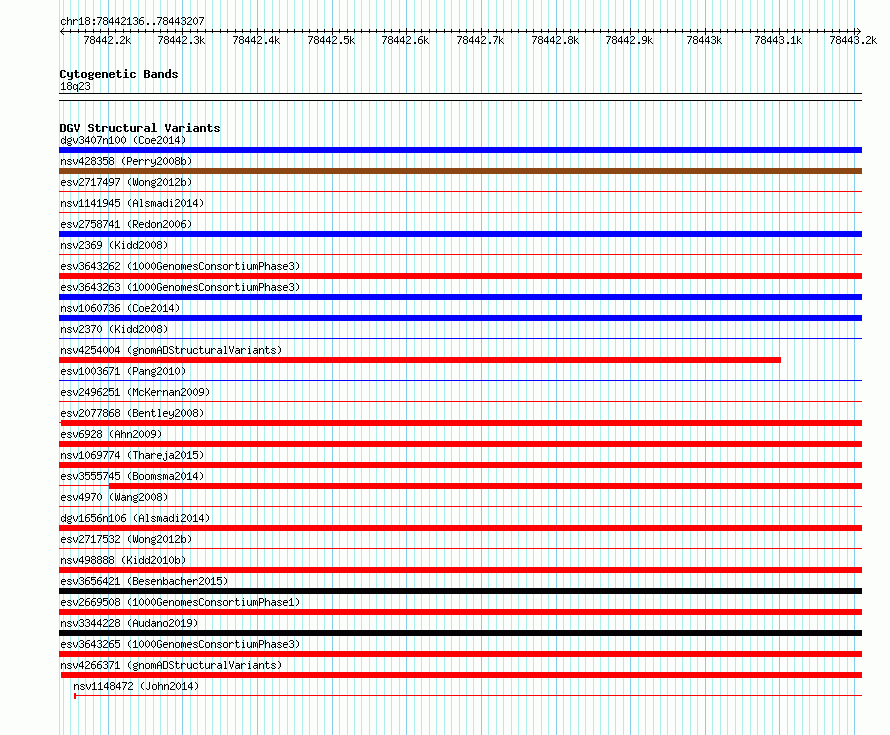Click the blue bar under dgv3407n100
This screenshot has height=735, width=890.
click(x=460, y=150)
